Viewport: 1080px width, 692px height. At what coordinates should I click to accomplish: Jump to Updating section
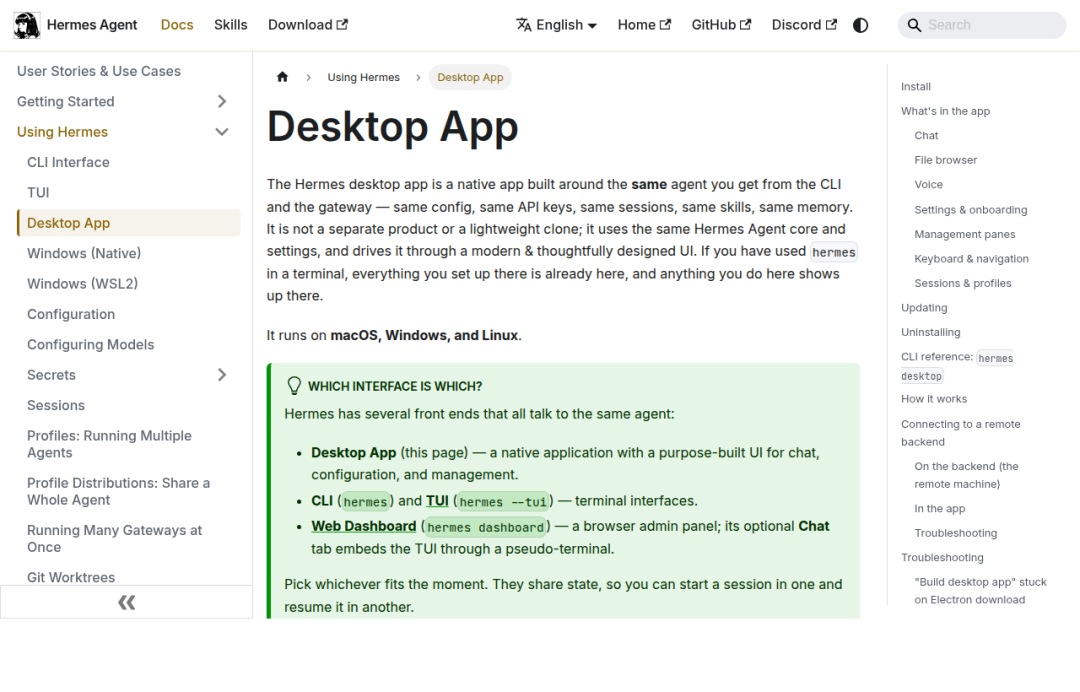(x=924, y=308)
